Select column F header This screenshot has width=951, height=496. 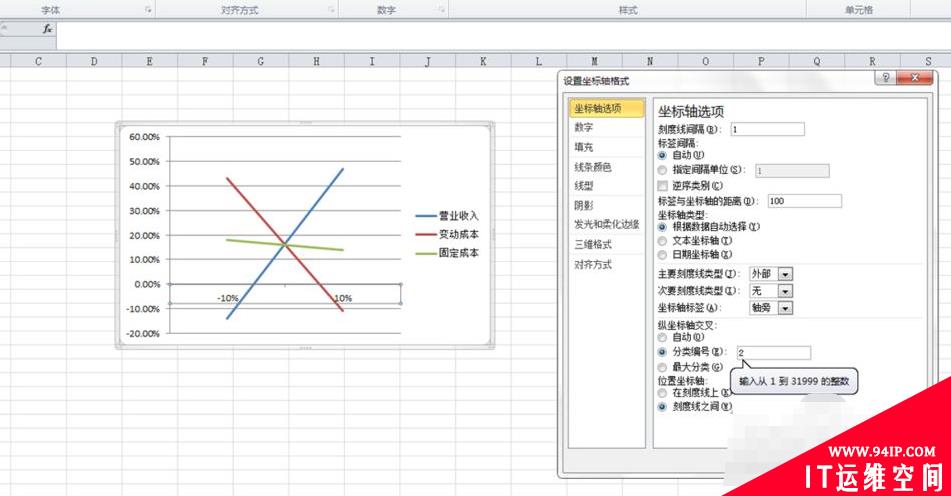[x=205, y=61]
